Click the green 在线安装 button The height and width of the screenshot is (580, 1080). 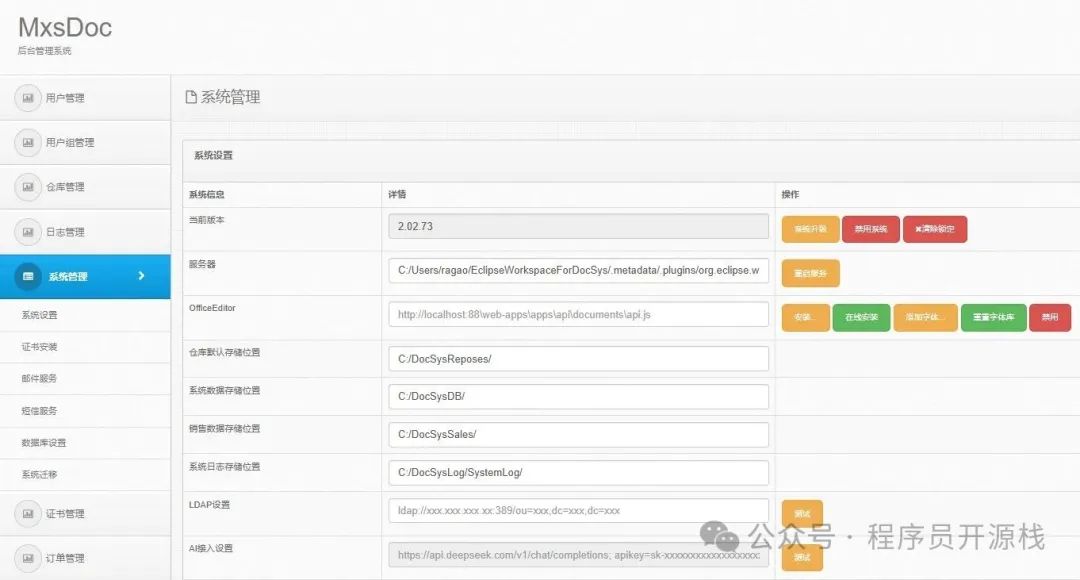(x=860, y=317)
